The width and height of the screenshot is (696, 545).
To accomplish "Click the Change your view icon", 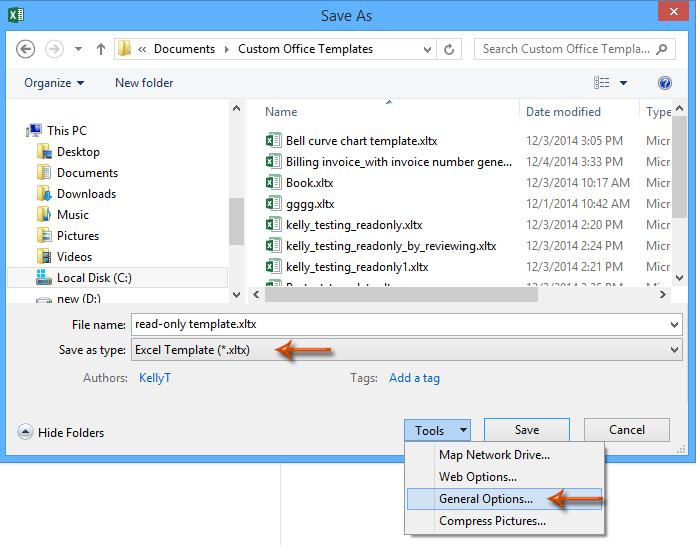I will [602, 83].
